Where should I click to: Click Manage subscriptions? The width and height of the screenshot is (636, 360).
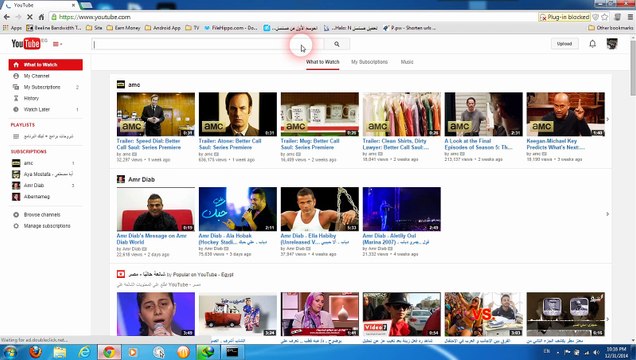click(47, 226)
